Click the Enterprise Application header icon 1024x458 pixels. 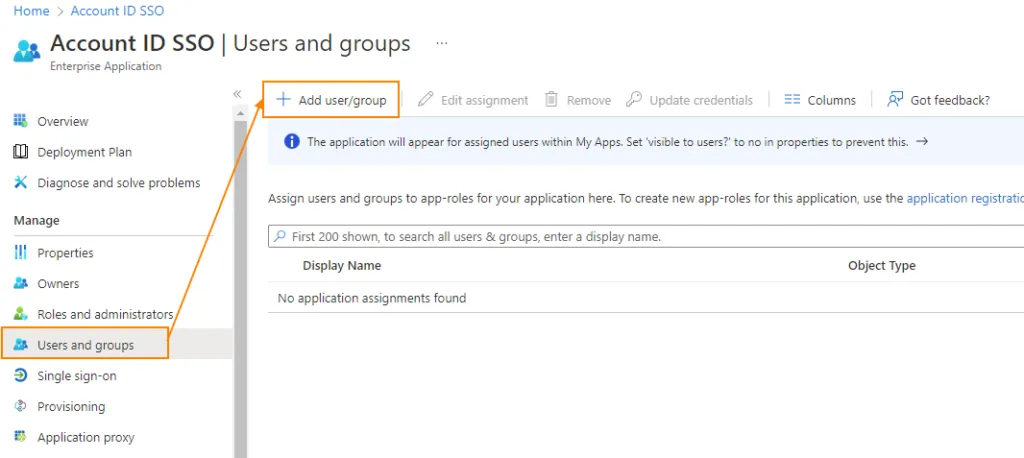(27, 51)
